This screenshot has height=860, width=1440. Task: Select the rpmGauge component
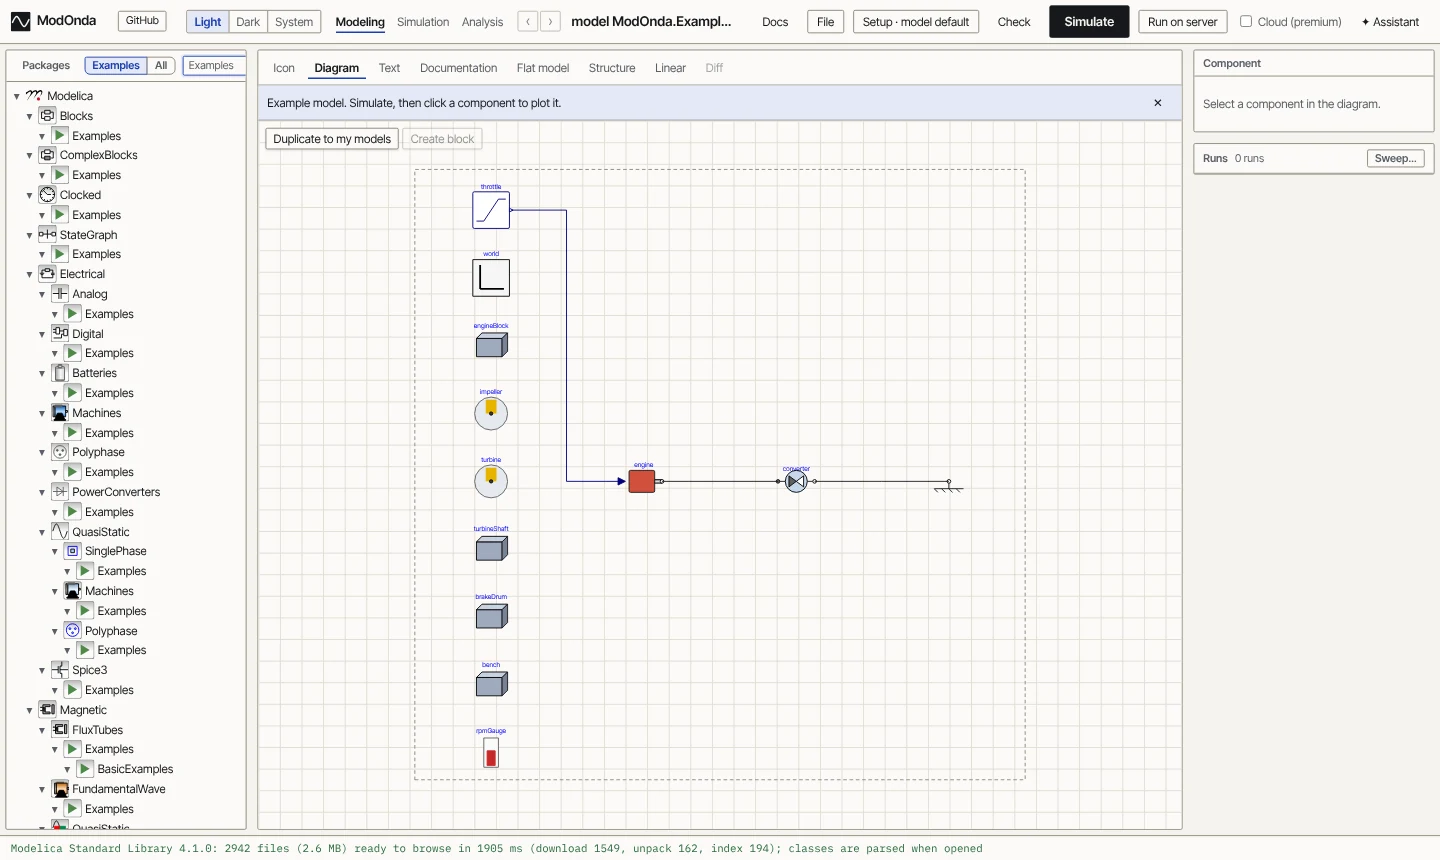point(491,753)
